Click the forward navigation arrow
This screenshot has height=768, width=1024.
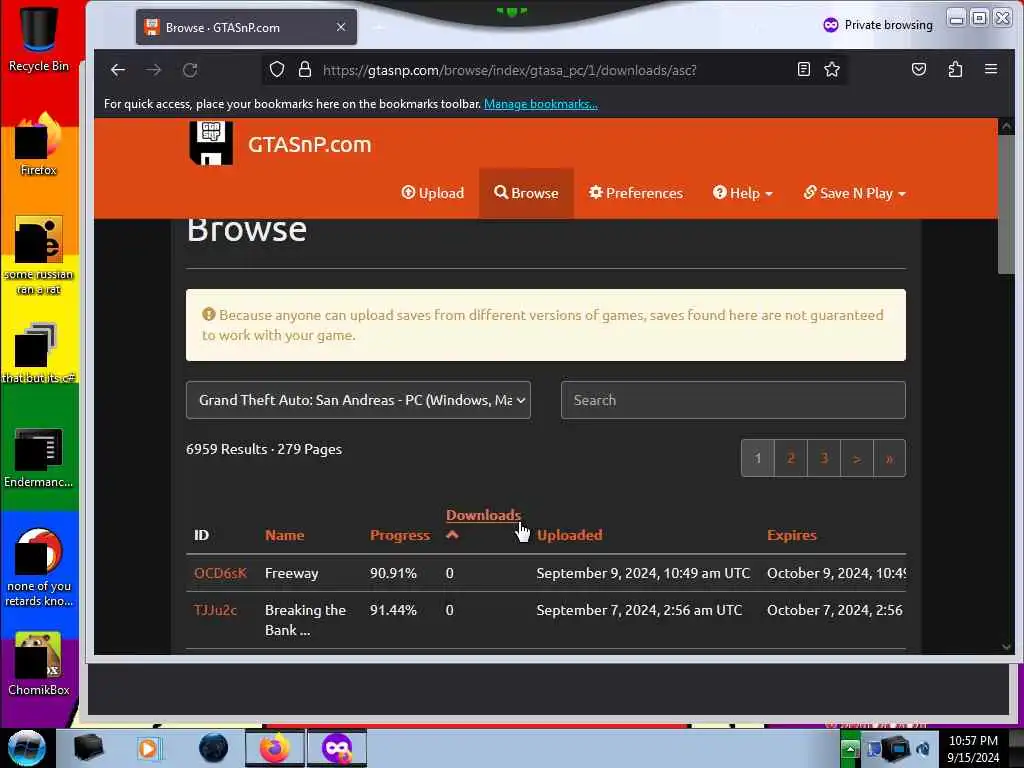tap(153, 70)
